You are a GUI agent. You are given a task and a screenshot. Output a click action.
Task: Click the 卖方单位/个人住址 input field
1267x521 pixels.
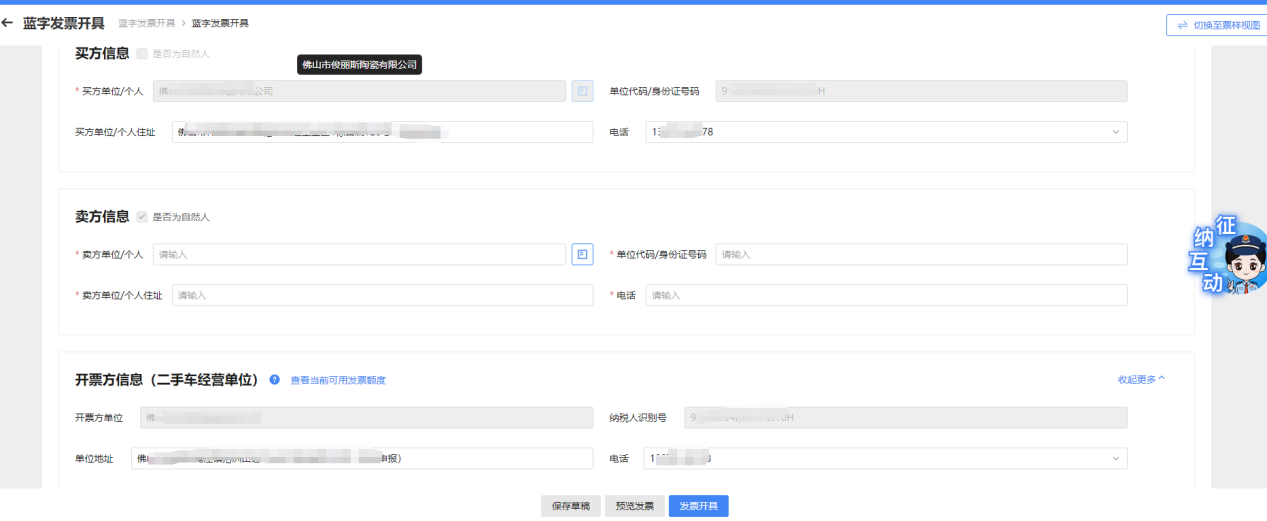[382, 296]
